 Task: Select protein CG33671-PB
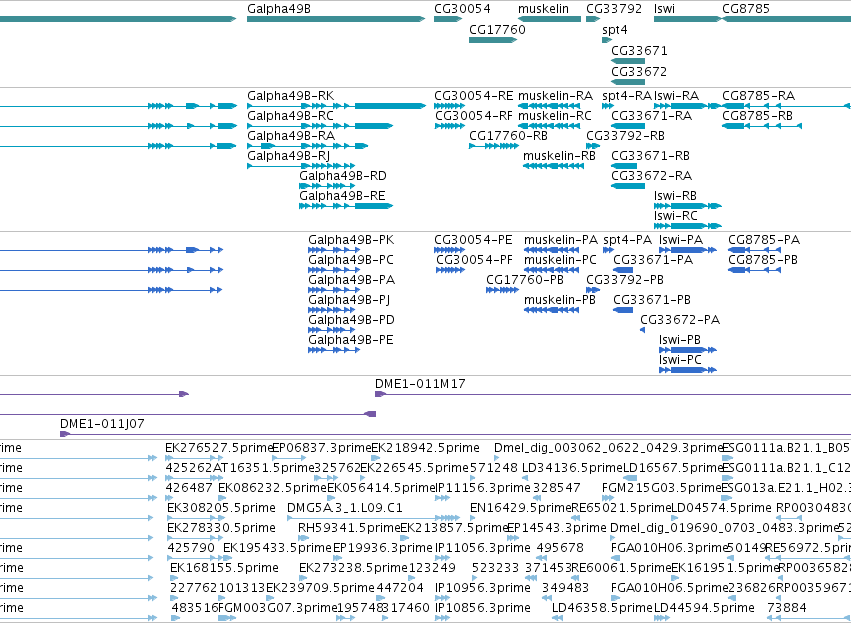point(623,310)
